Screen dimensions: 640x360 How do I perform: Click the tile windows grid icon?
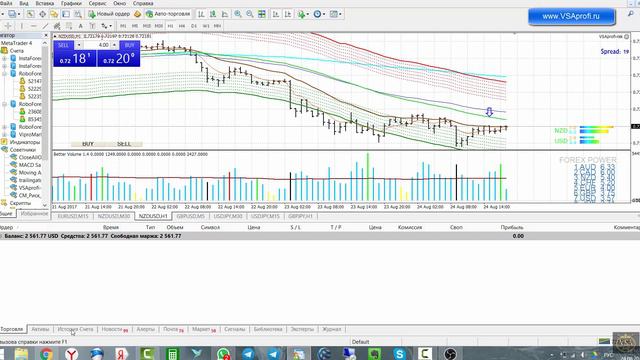click(x=262, y=14)
